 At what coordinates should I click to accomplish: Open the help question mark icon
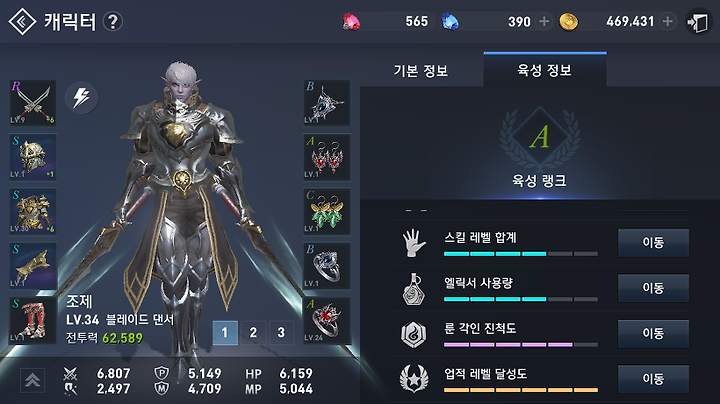[112, 22]
